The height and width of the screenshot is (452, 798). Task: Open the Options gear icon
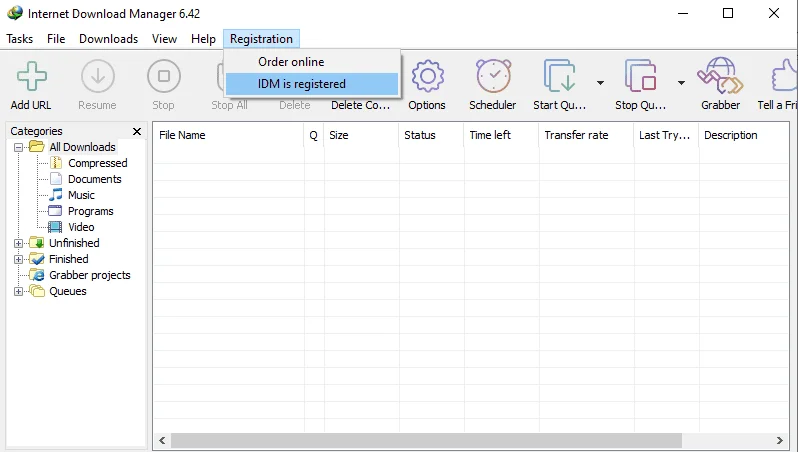(x=428, y=76)
